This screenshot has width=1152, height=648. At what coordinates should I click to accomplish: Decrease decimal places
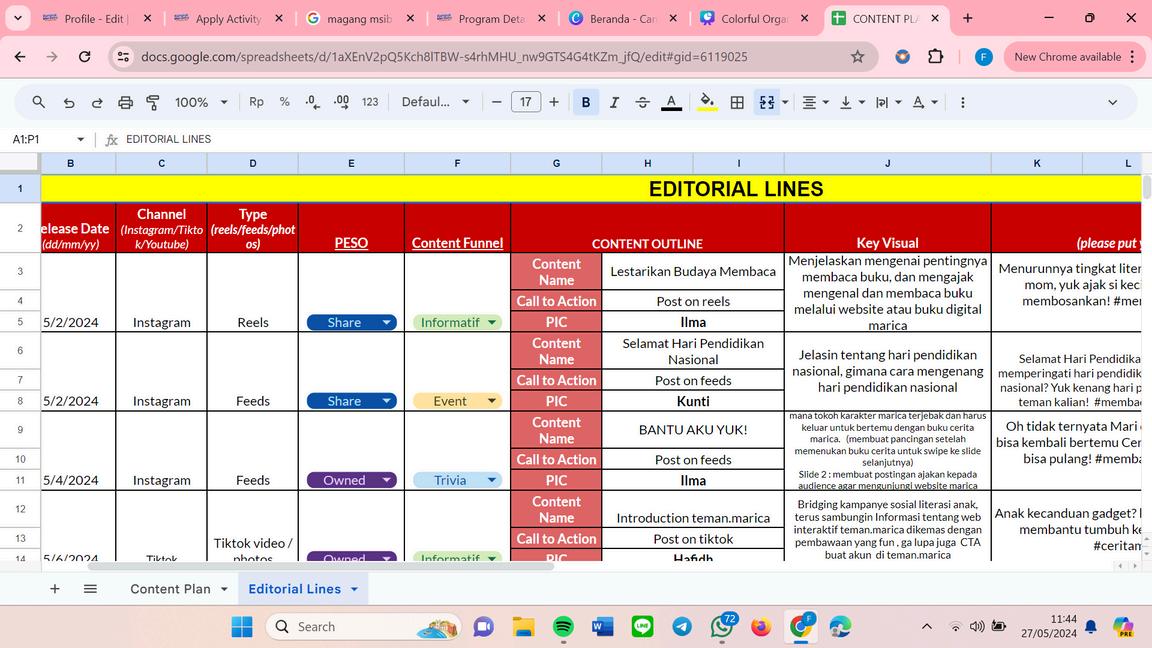tap(313, 102)
